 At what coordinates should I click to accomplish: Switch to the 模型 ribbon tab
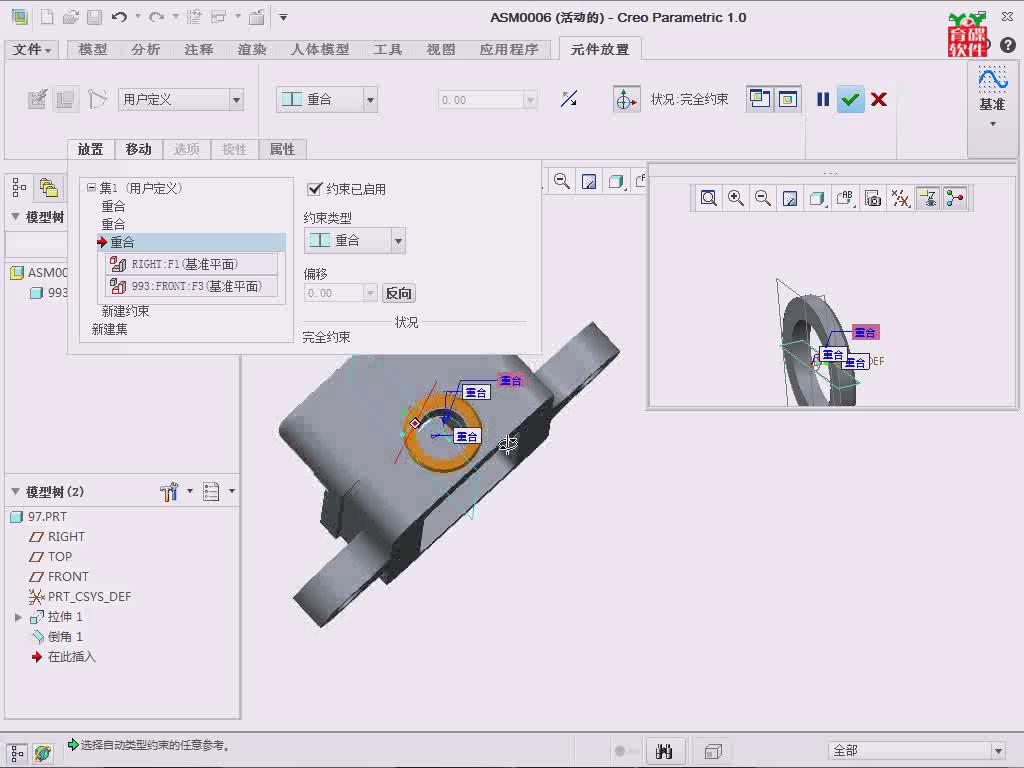[93, 50]
